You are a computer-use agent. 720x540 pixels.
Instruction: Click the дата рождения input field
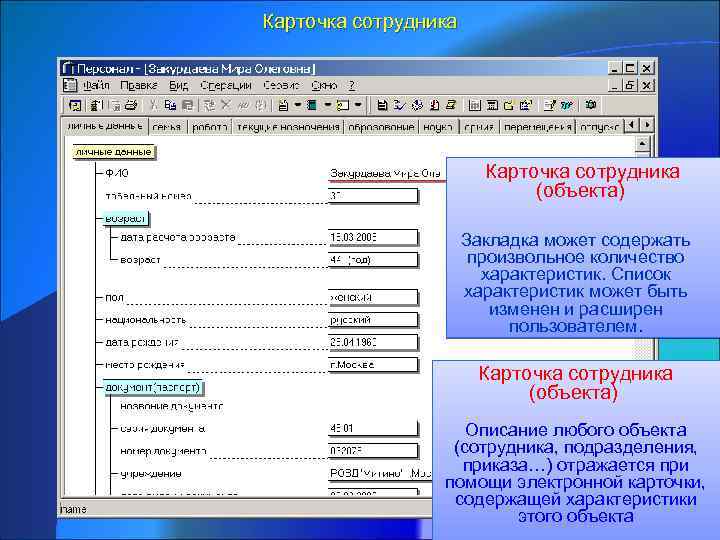pyautogui.click(x=373, y=342)
